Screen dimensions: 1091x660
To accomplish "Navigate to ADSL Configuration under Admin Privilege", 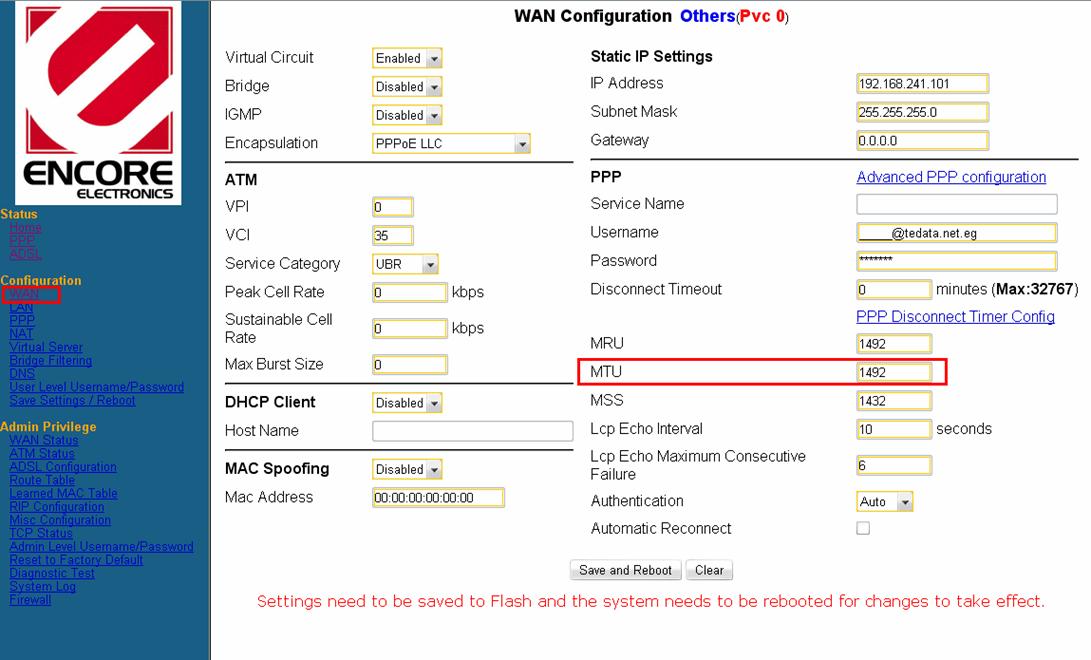I will (x=62, y=466).
